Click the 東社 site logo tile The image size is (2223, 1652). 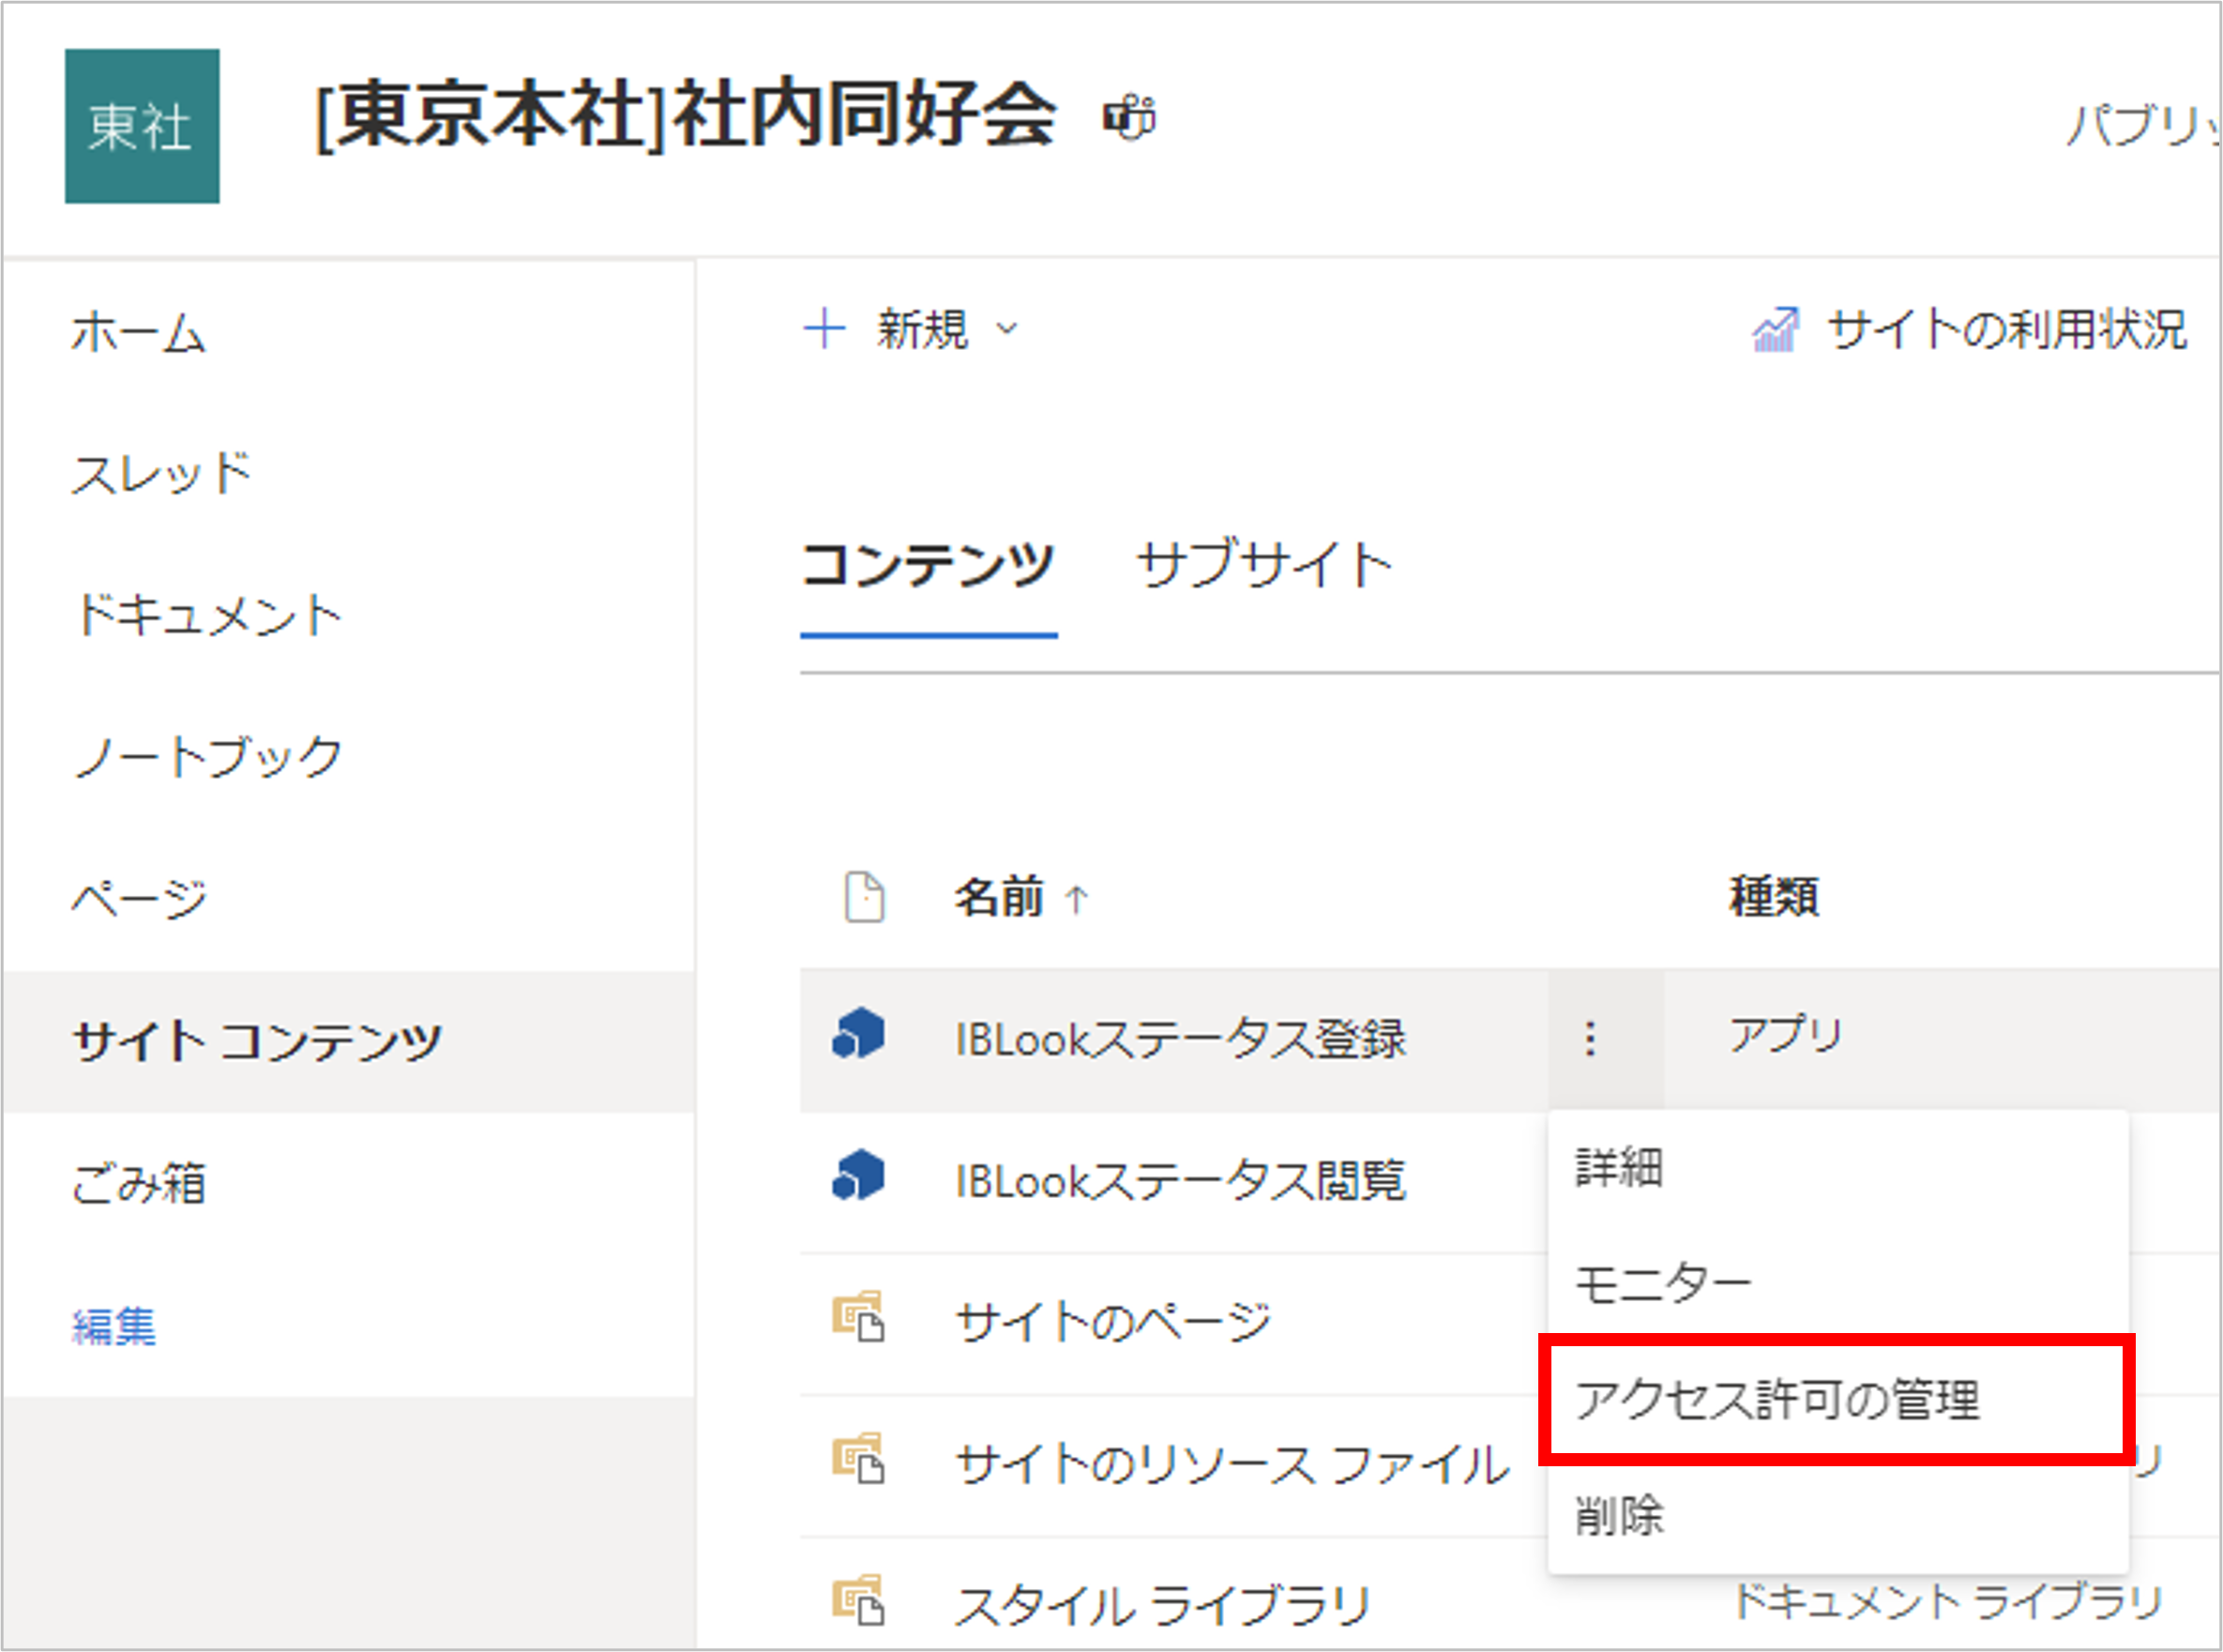pyautogui.click(x=142, y=126)
